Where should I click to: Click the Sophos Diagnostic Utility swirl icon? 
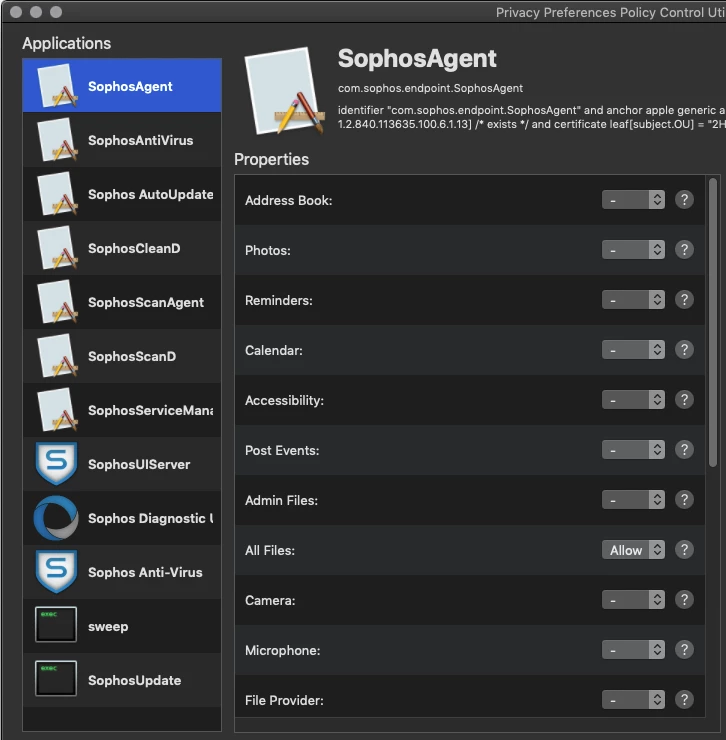(56, 518)
